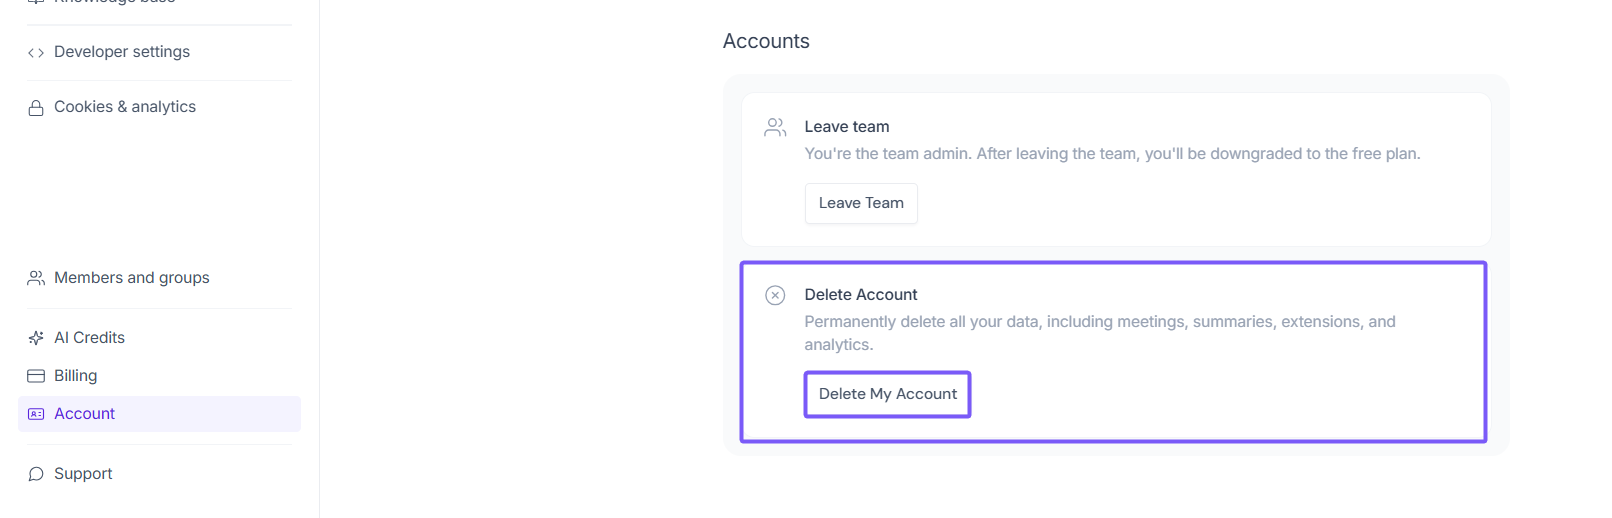
Task: Click the people icon beside Leave team
Action: [775, 127]
